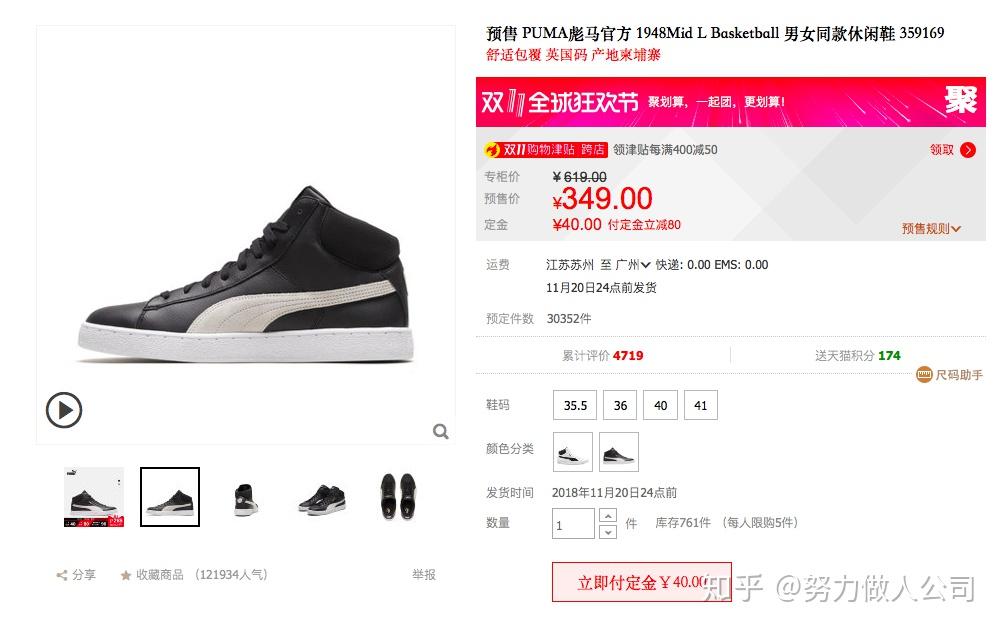Screen dimensions: 1002x629
Task: Increase quantity with the up arrow
Action: pyautogui.click(x=608, y=516)
